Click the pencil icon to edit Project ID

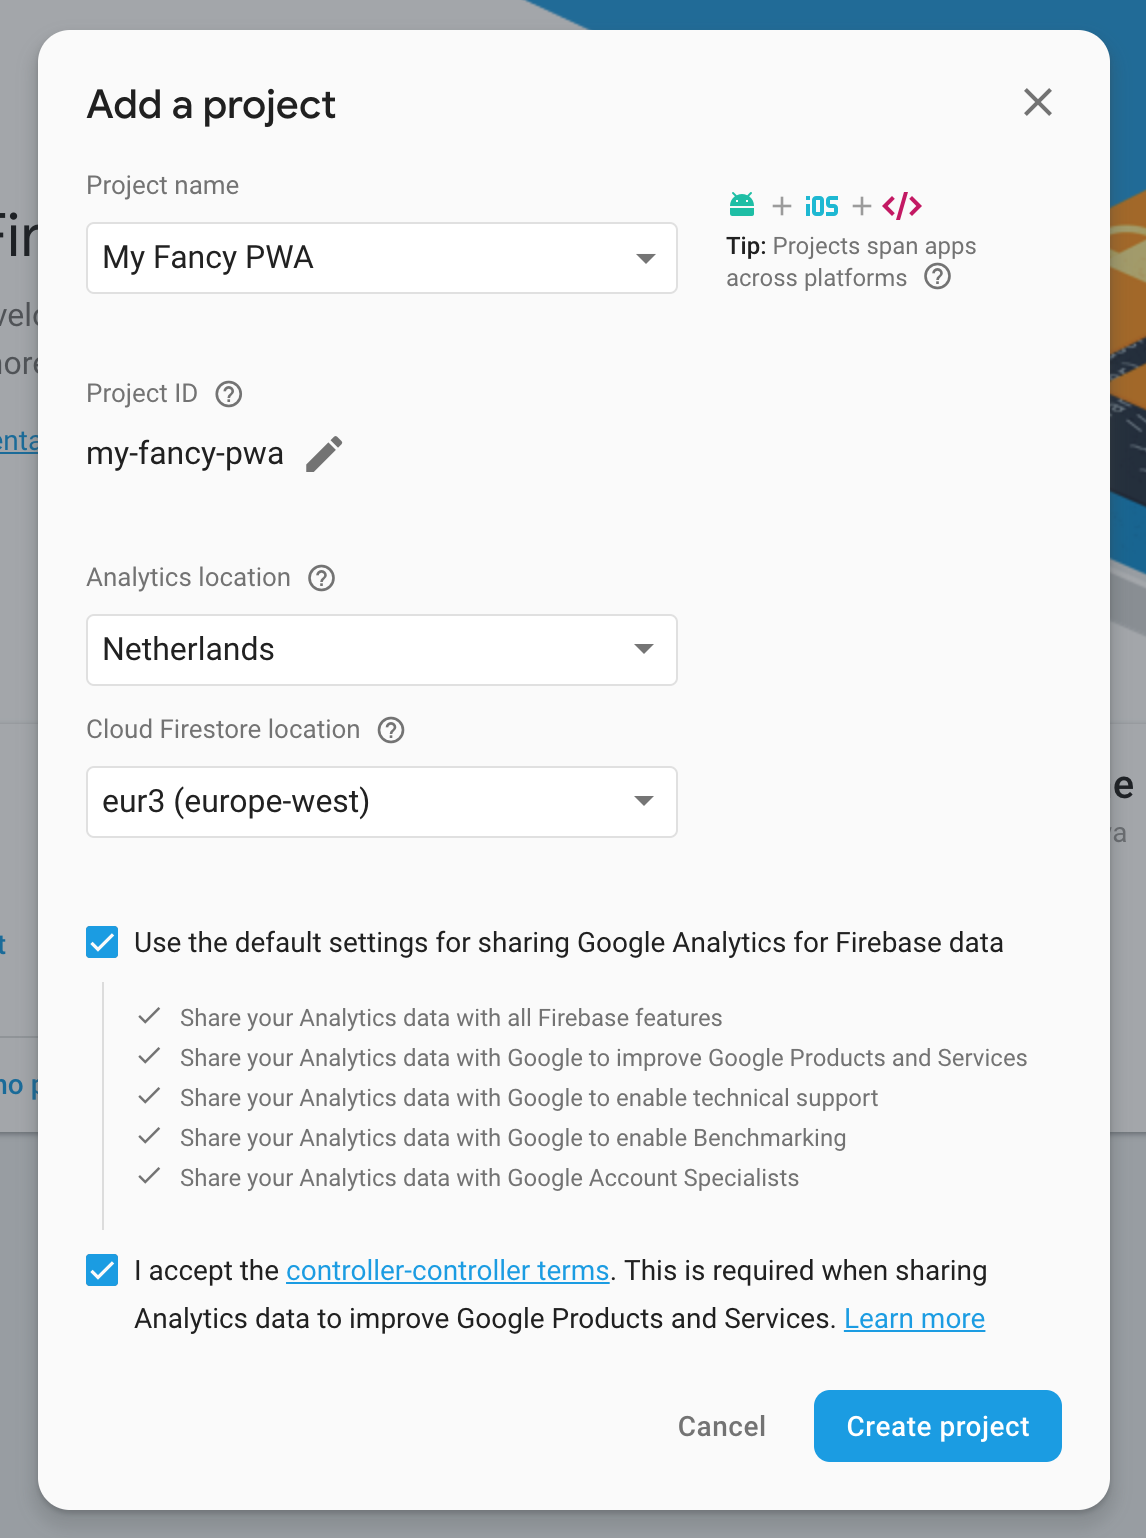[x=324, y=454]
